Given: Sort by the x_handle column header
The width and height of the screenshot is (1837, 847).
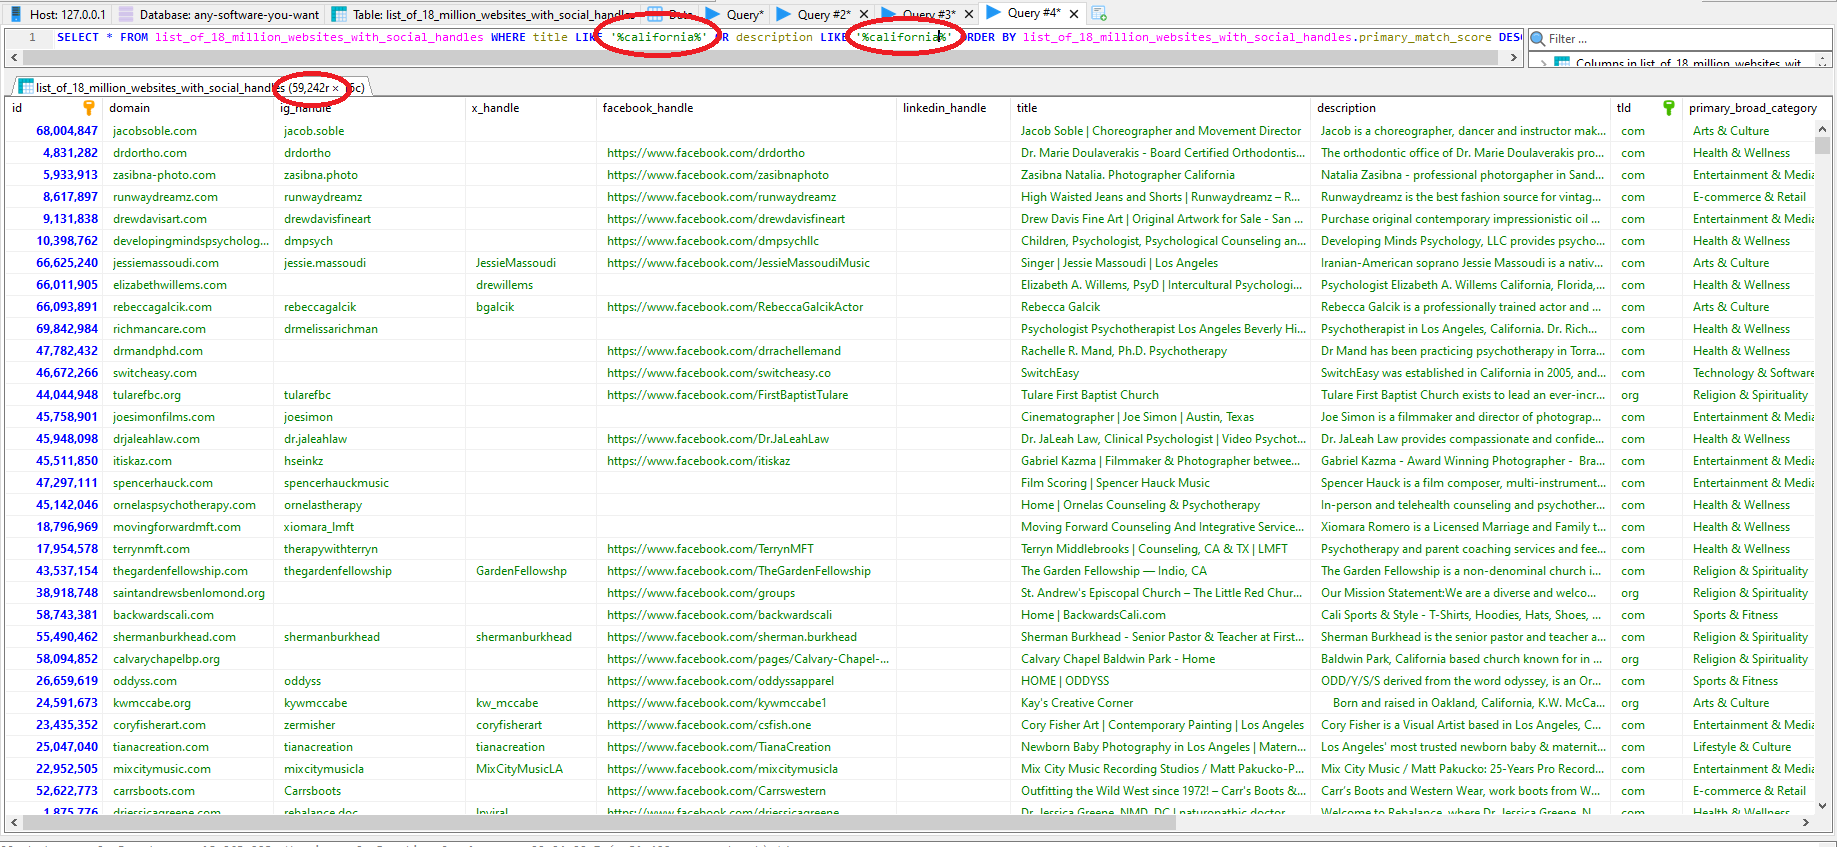Looking at the screenshot, I should pyautogui.click(x=530, y=108).
